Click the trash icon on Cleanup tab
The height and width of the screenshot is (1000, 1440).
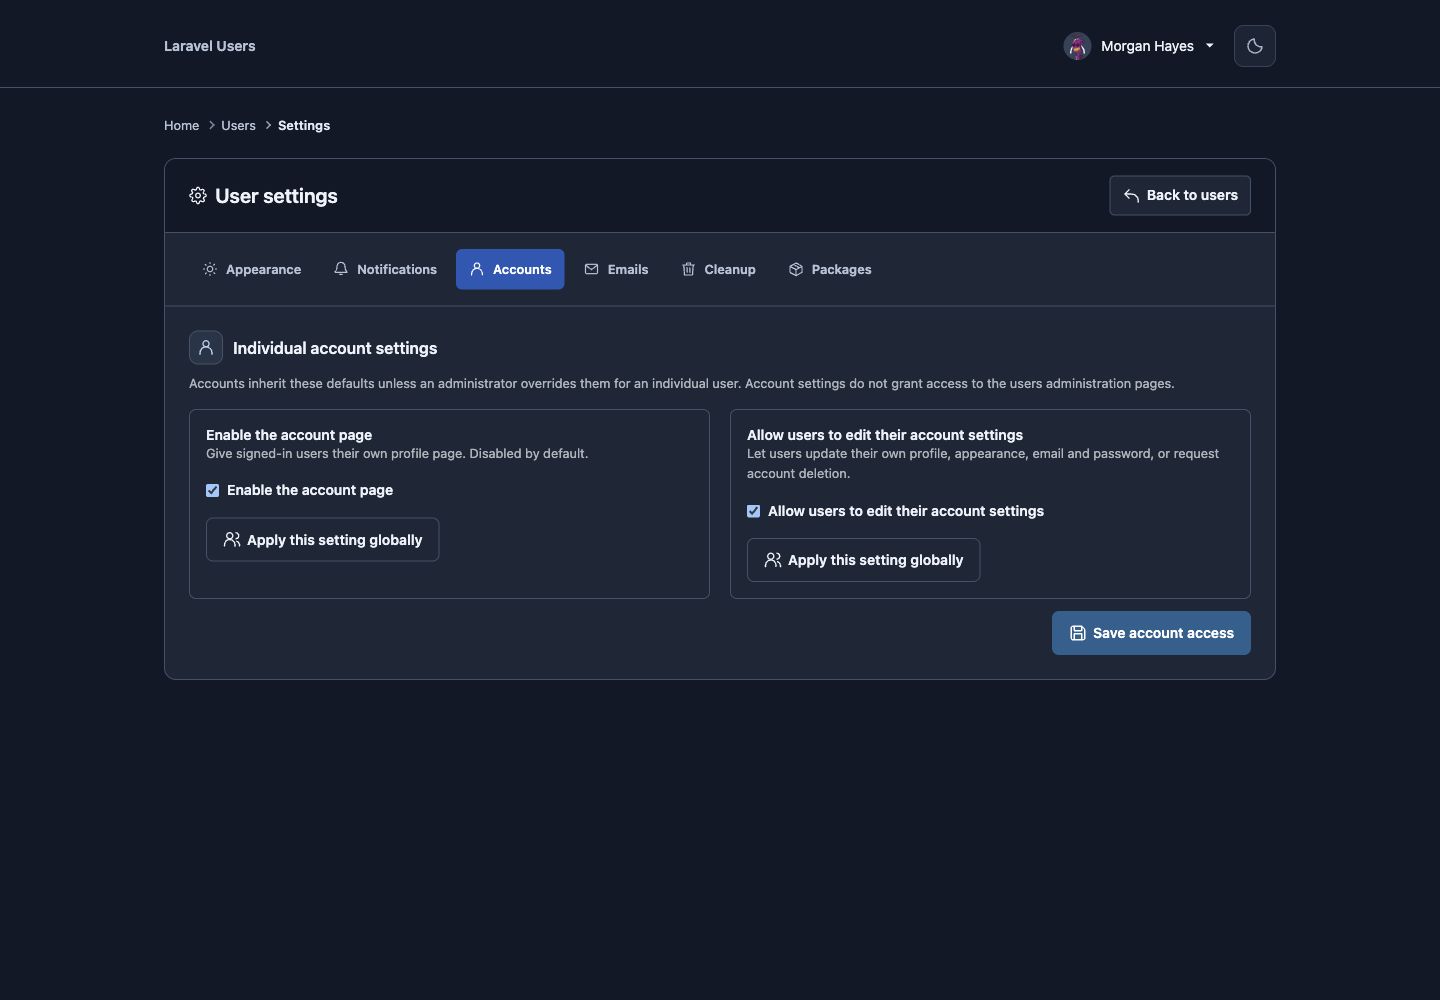(x=688, y=269)
